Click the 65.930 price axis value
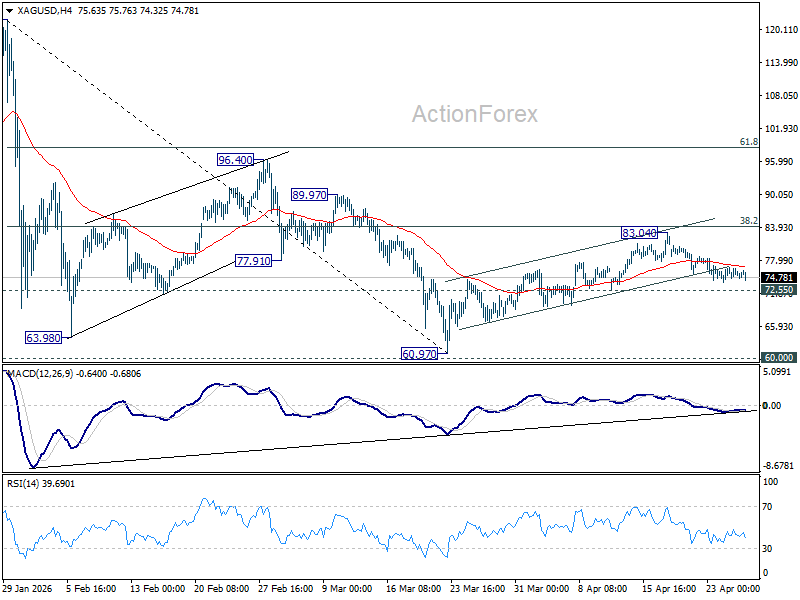800x600 pixels. tap(781, 327)
